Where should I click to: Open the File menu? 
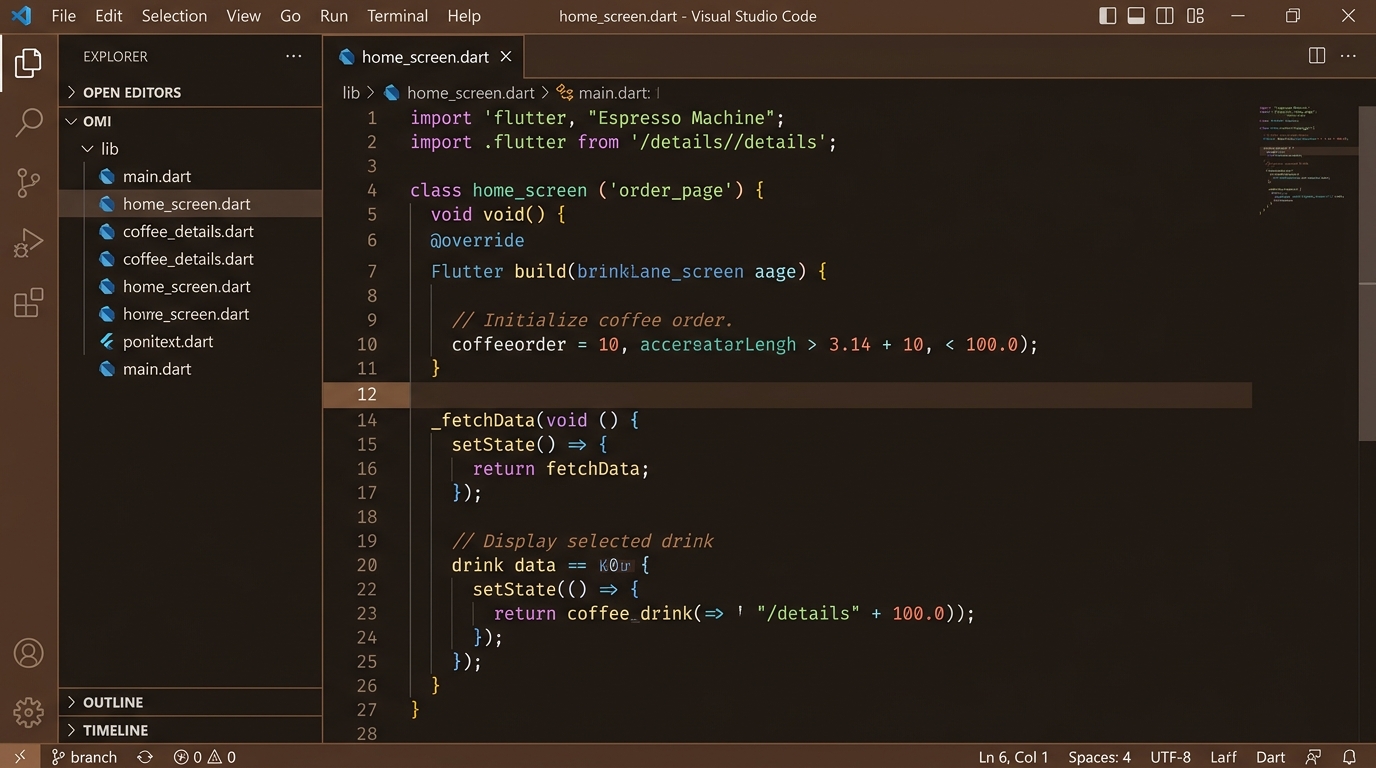[x=63, y=16]
